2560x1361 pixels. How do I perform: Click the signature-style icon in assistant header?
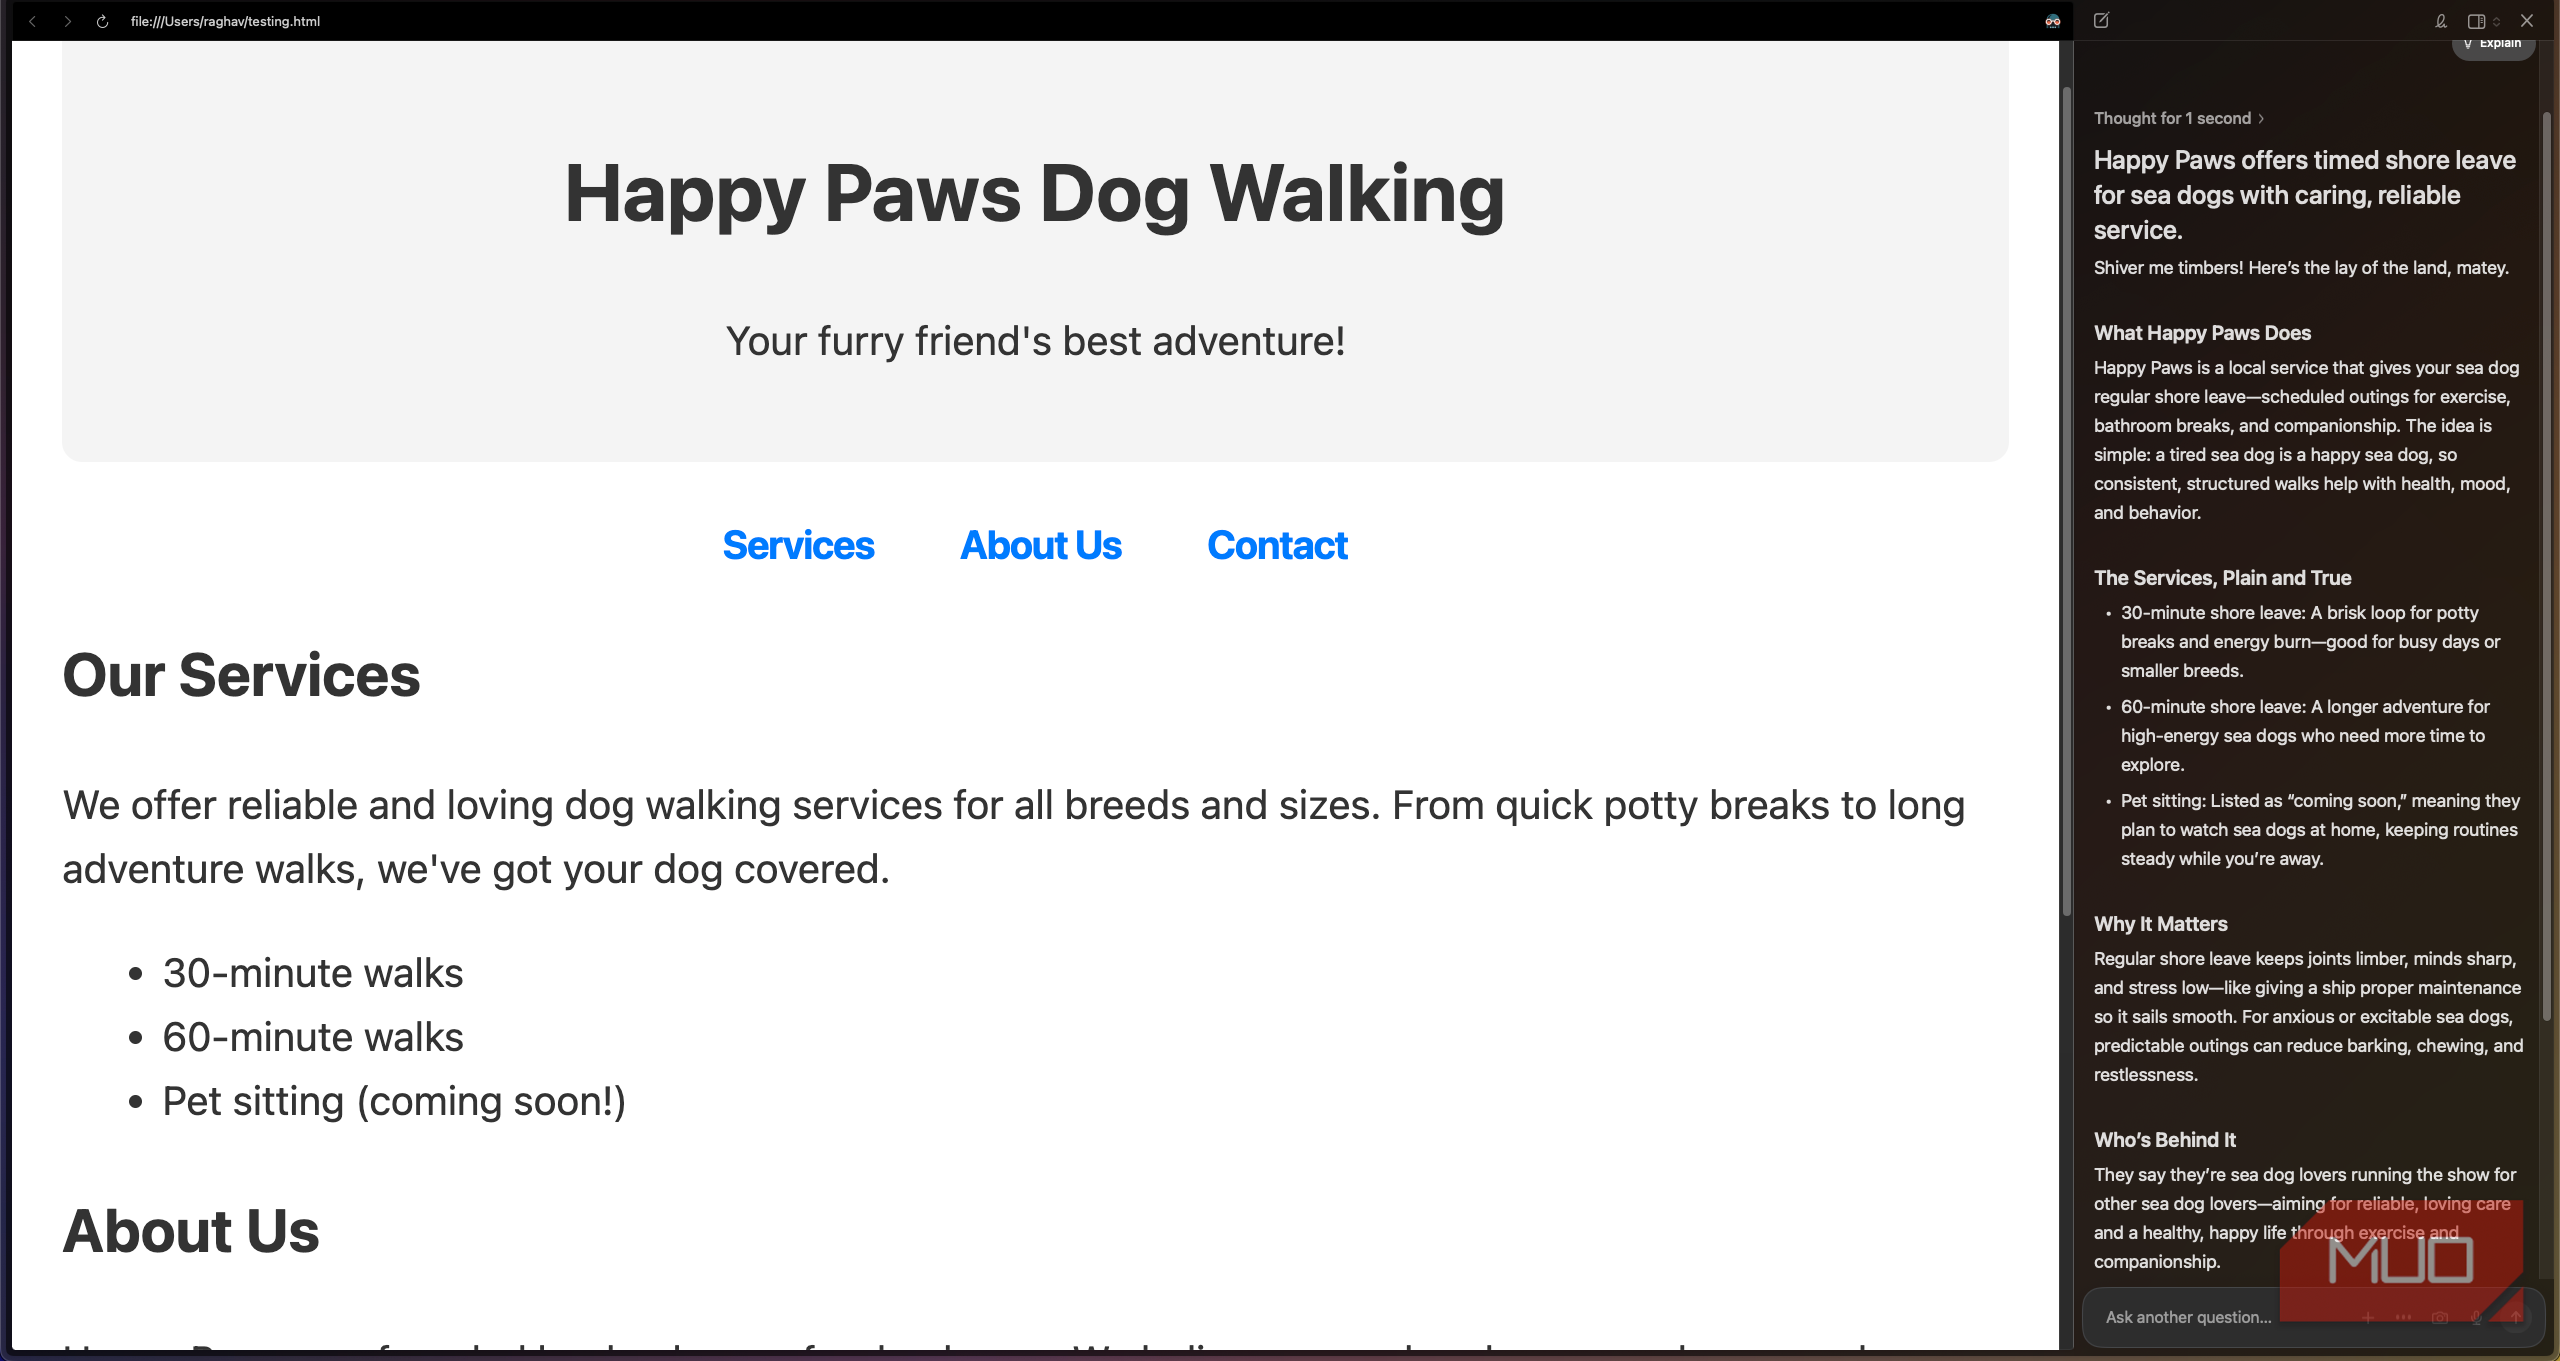coord(2441,21)
